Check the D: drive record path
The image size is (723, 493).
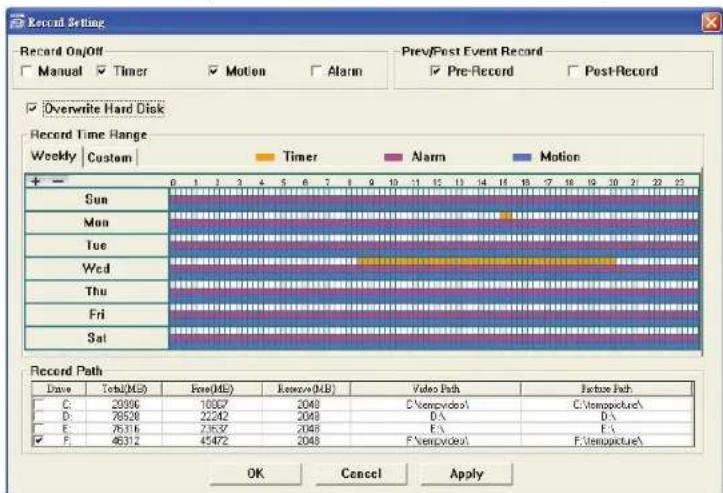coord(39,416)
